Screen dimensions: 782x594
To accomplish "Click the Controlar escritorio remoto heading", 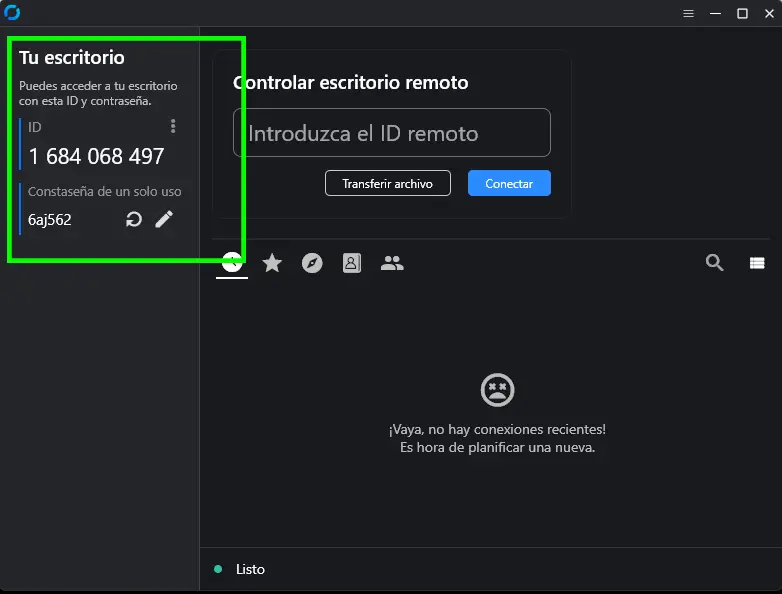I will (351, 82).
